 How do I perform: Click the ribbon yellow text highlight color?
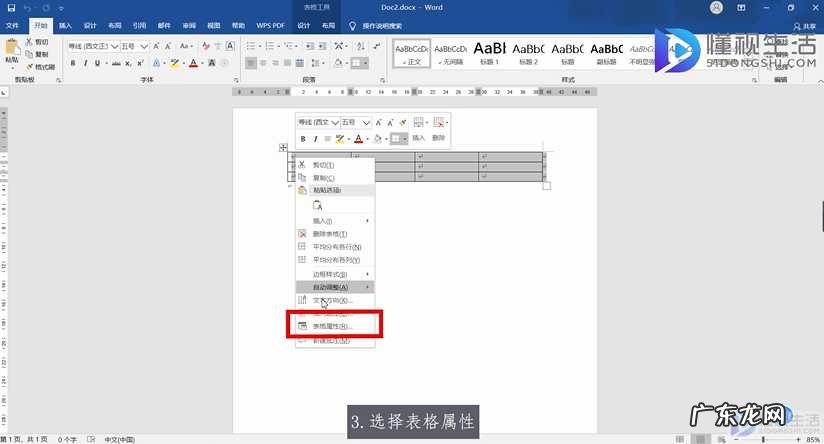[174, 63]
